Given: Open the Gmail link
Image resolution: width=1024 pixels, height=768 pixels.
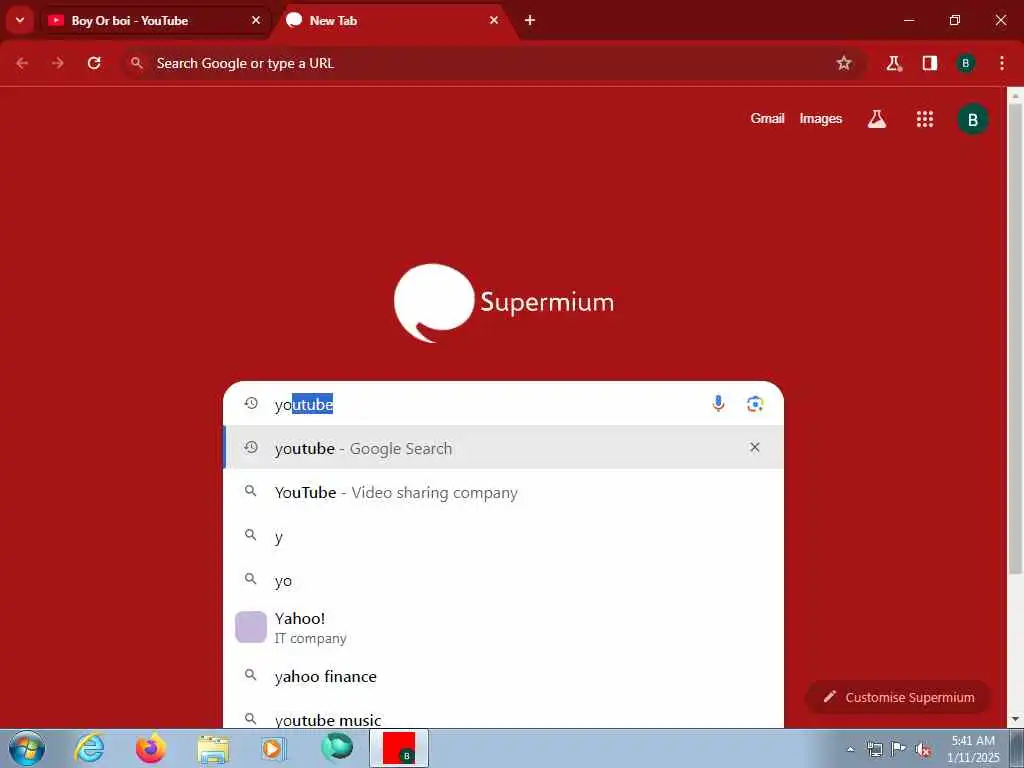Looking at the screenshot, I should 767,119.
